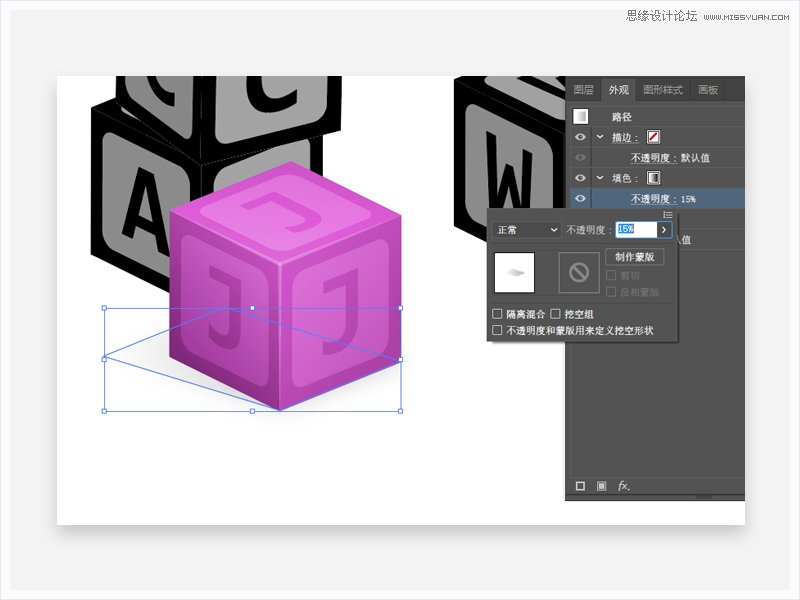Click the 制作蒙版 button

(x=635, y=257)
